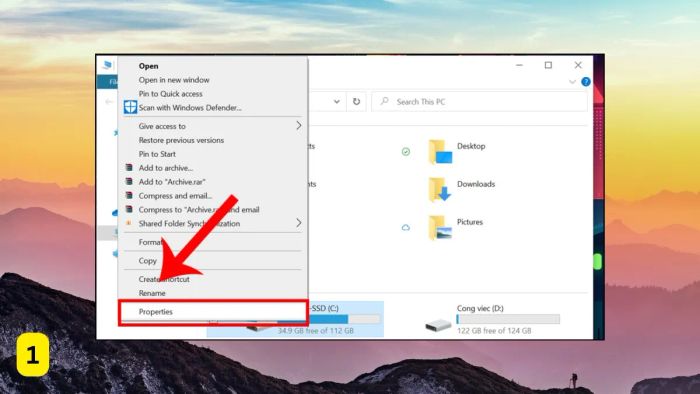Click the SSD (C:) storage usage bar

point(329,319)
